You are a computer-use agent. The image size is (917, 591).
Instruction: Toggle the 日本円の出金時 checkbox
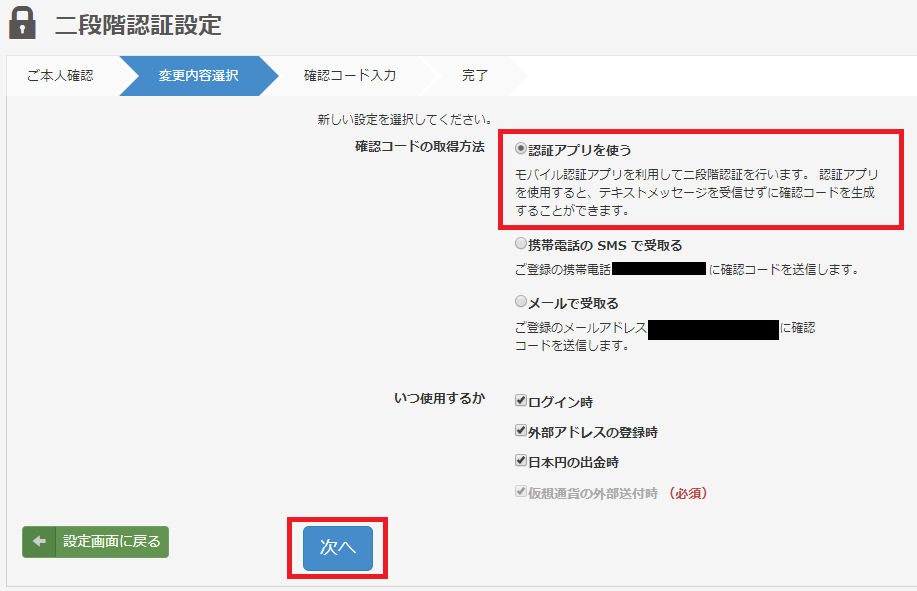coord(520,461)
